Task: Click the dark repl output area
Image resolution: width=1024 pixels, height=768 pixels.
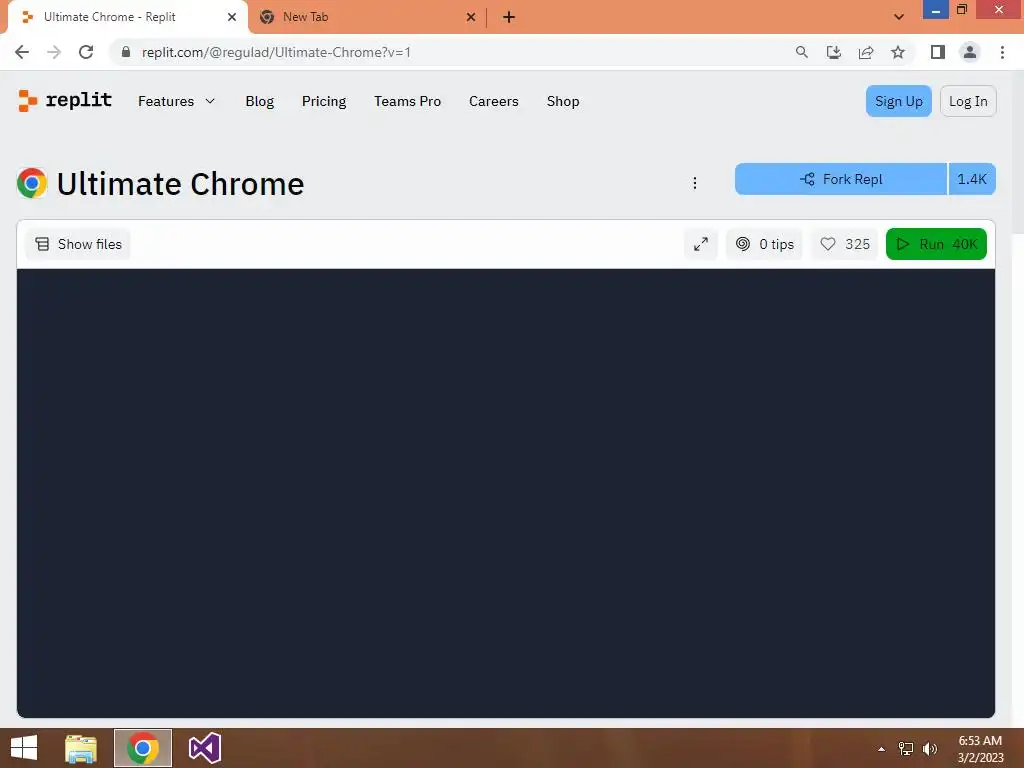Action: tap(505, 493)
